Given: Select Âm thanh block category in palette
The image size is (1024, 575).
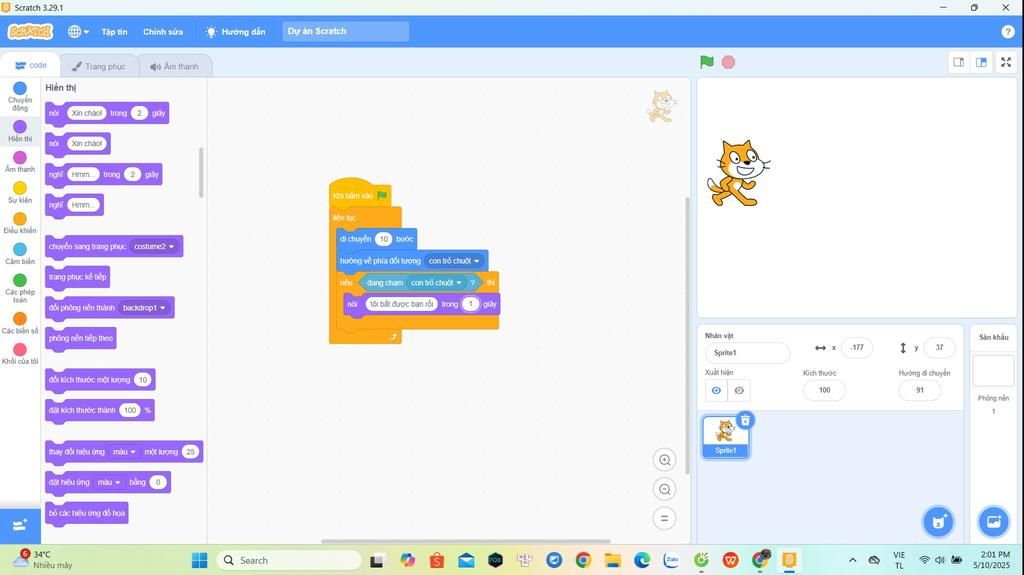Looking at the screenshot, I should (x=20, y=161).
